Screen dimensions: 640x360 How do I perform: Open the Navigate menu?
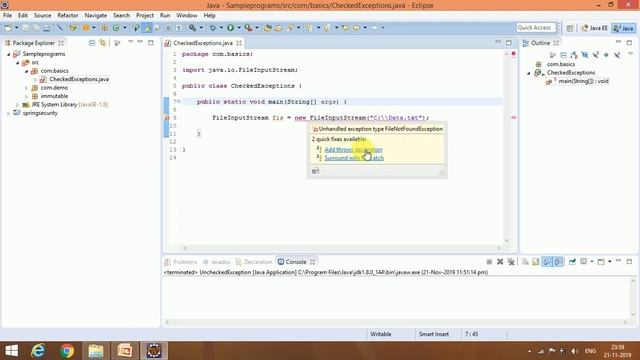point(96,16)
